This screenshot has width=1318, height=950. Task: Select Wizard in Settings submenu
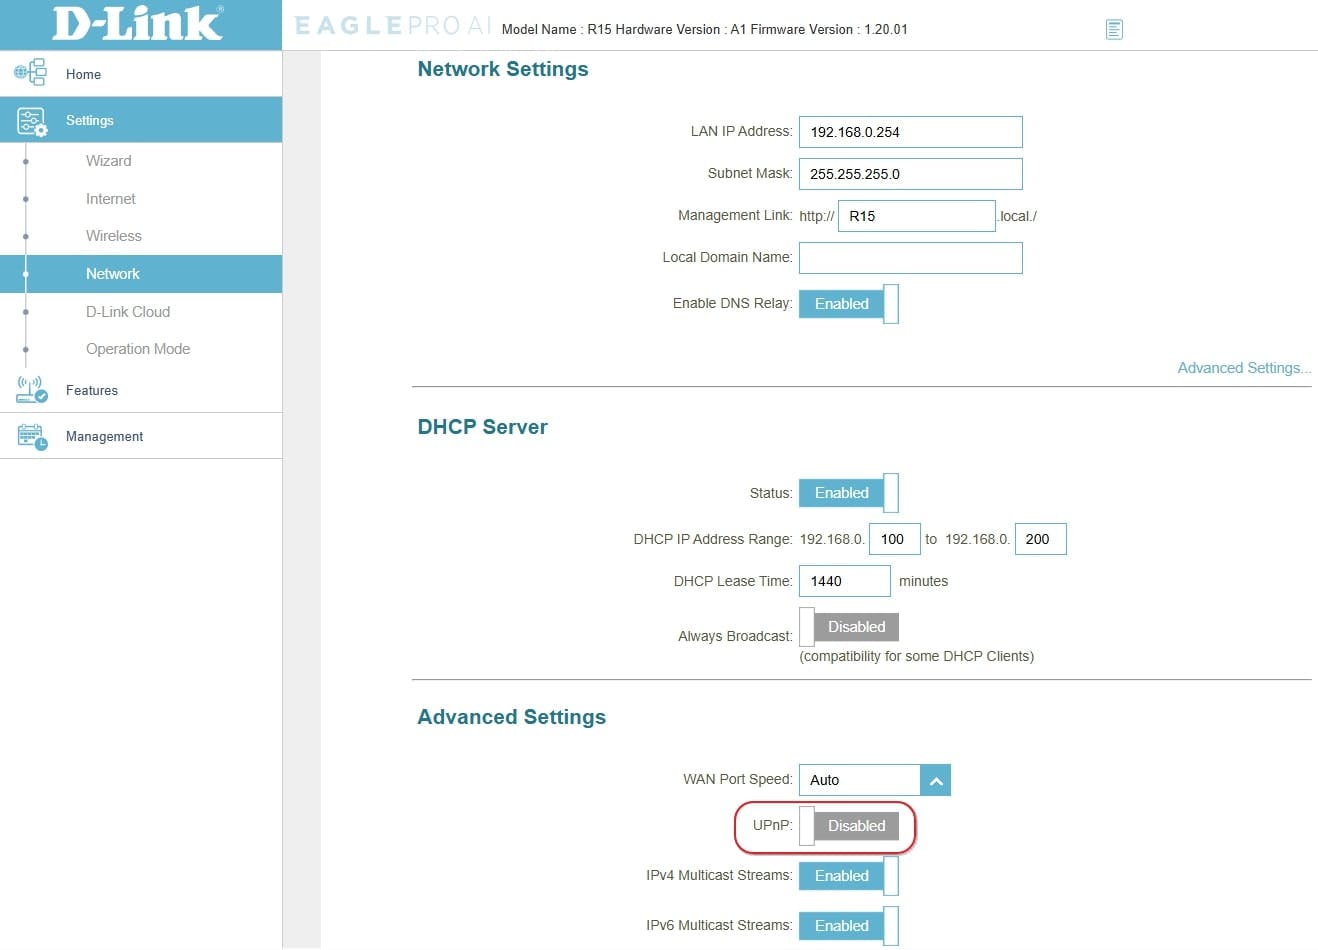108,161
